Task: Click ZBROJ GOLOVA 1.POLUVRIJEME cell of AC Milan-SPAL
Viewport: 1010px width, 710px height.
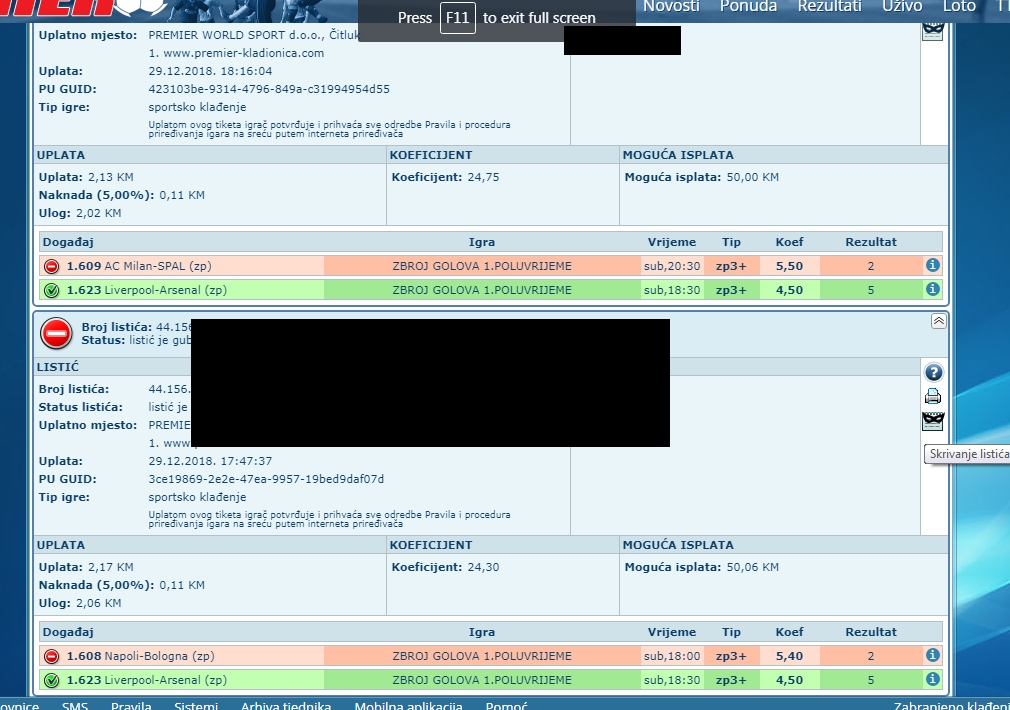Action: (482, 265)
